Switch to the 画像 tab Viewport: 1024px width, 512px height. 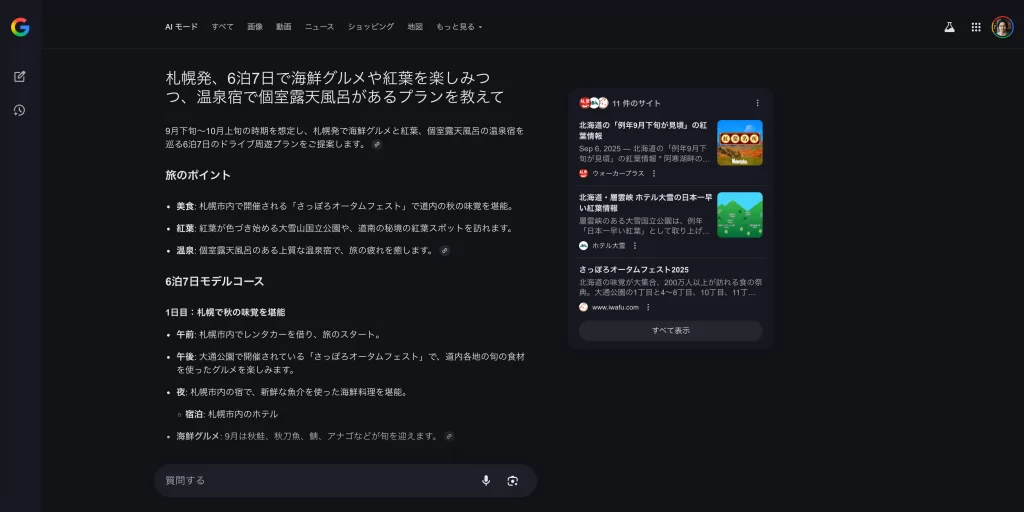point(255,27)
